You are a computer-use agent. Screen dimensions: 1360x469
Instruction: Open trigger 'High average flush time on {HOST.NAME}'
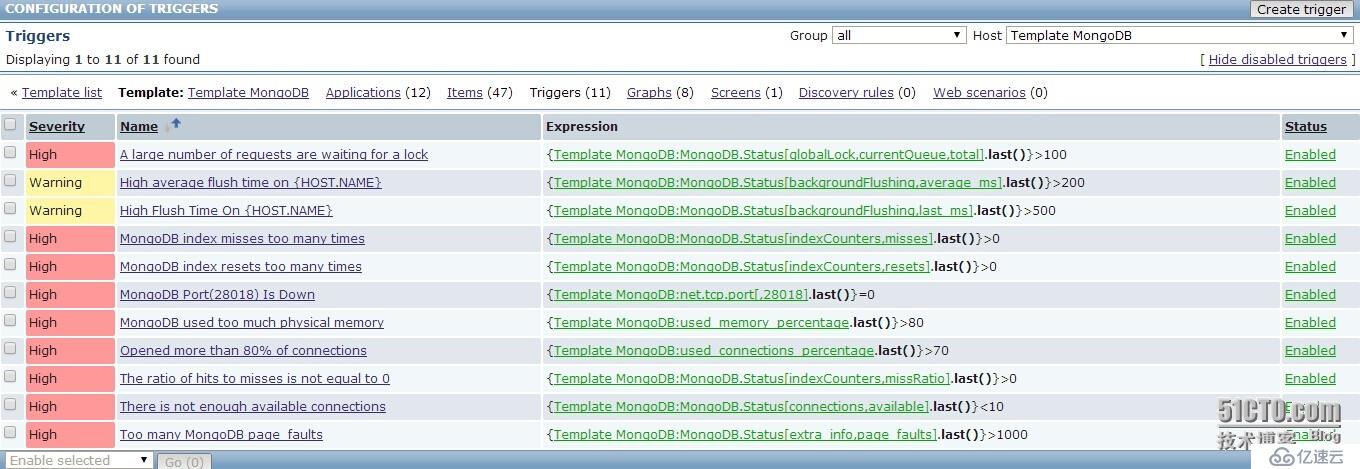click(251, 182)
